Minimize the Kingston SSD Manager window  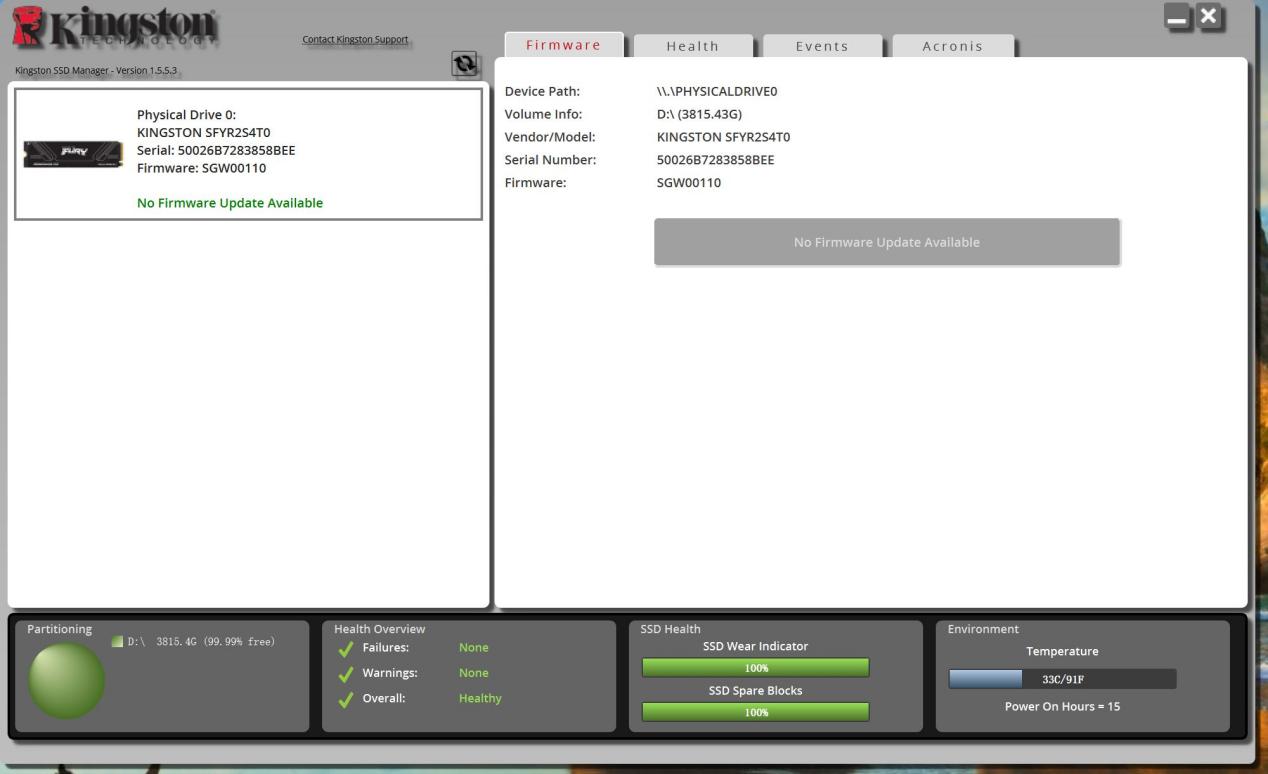click(1178, 17)
